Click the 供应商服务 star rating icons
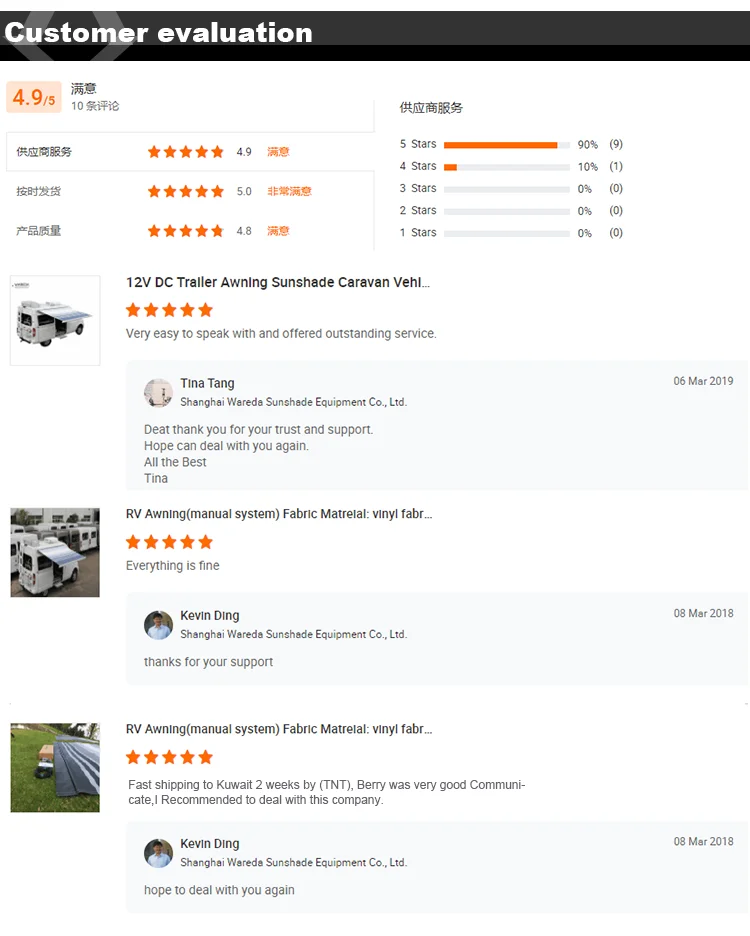 click(185, 152)
